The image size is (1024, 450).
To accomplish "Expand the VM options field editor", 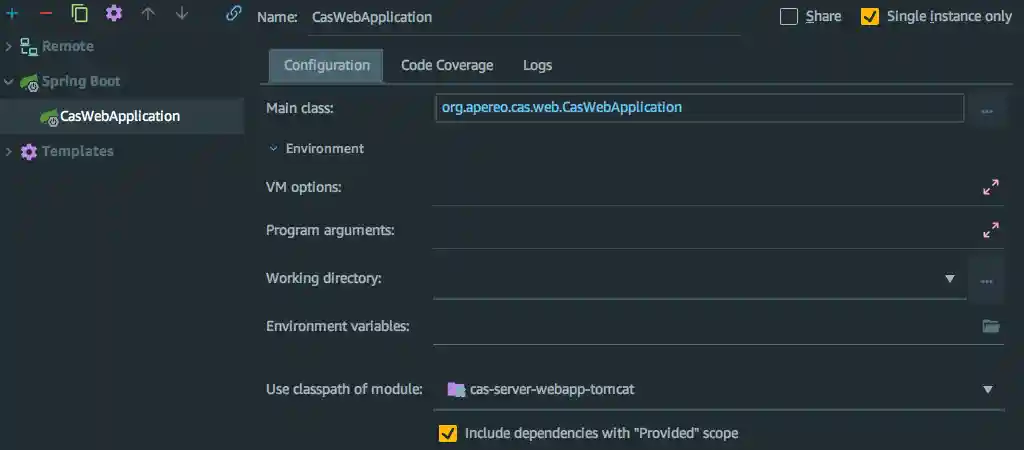I will pos(991,187).
